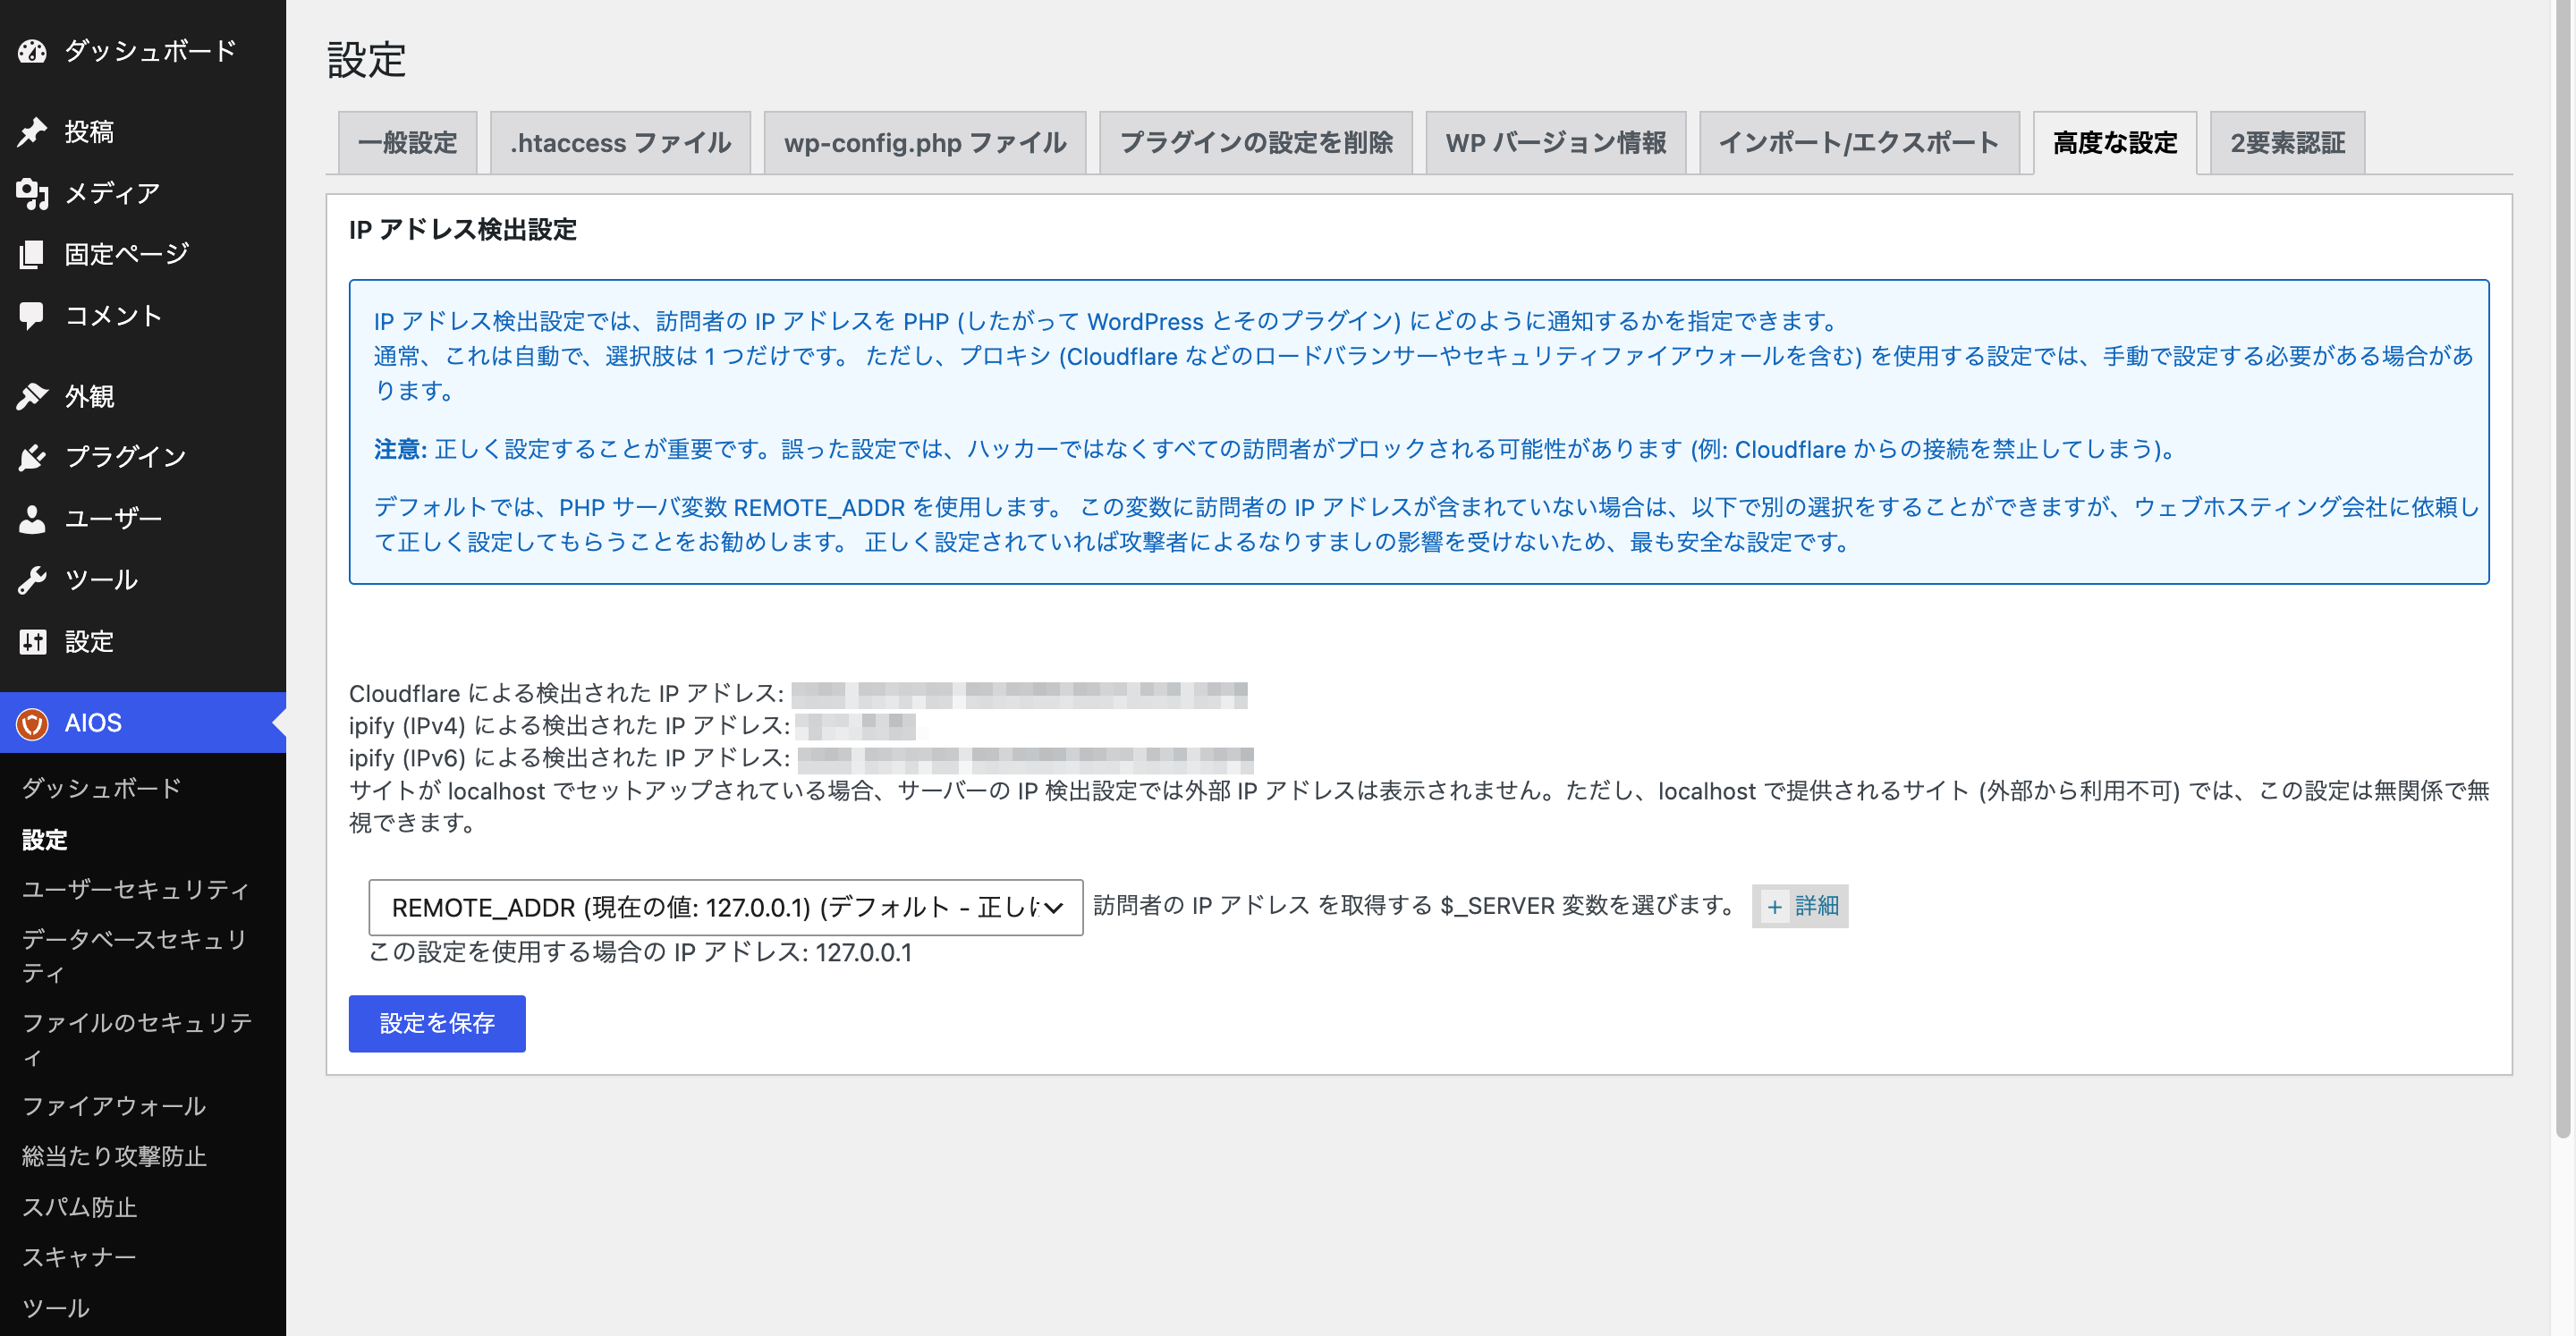
Task: Click the pin icon next to 投稿
Action: pos(32,132)
